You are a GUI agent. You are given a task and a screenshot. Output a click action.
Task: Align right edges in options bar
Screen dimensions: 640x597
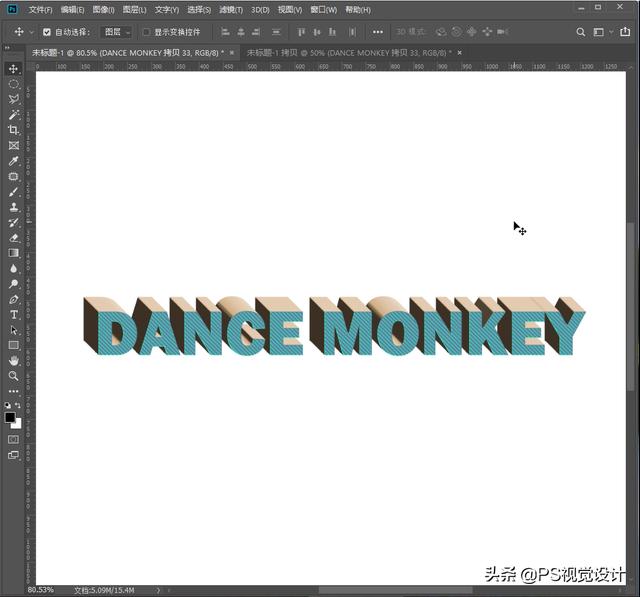[x=256, y=32]
